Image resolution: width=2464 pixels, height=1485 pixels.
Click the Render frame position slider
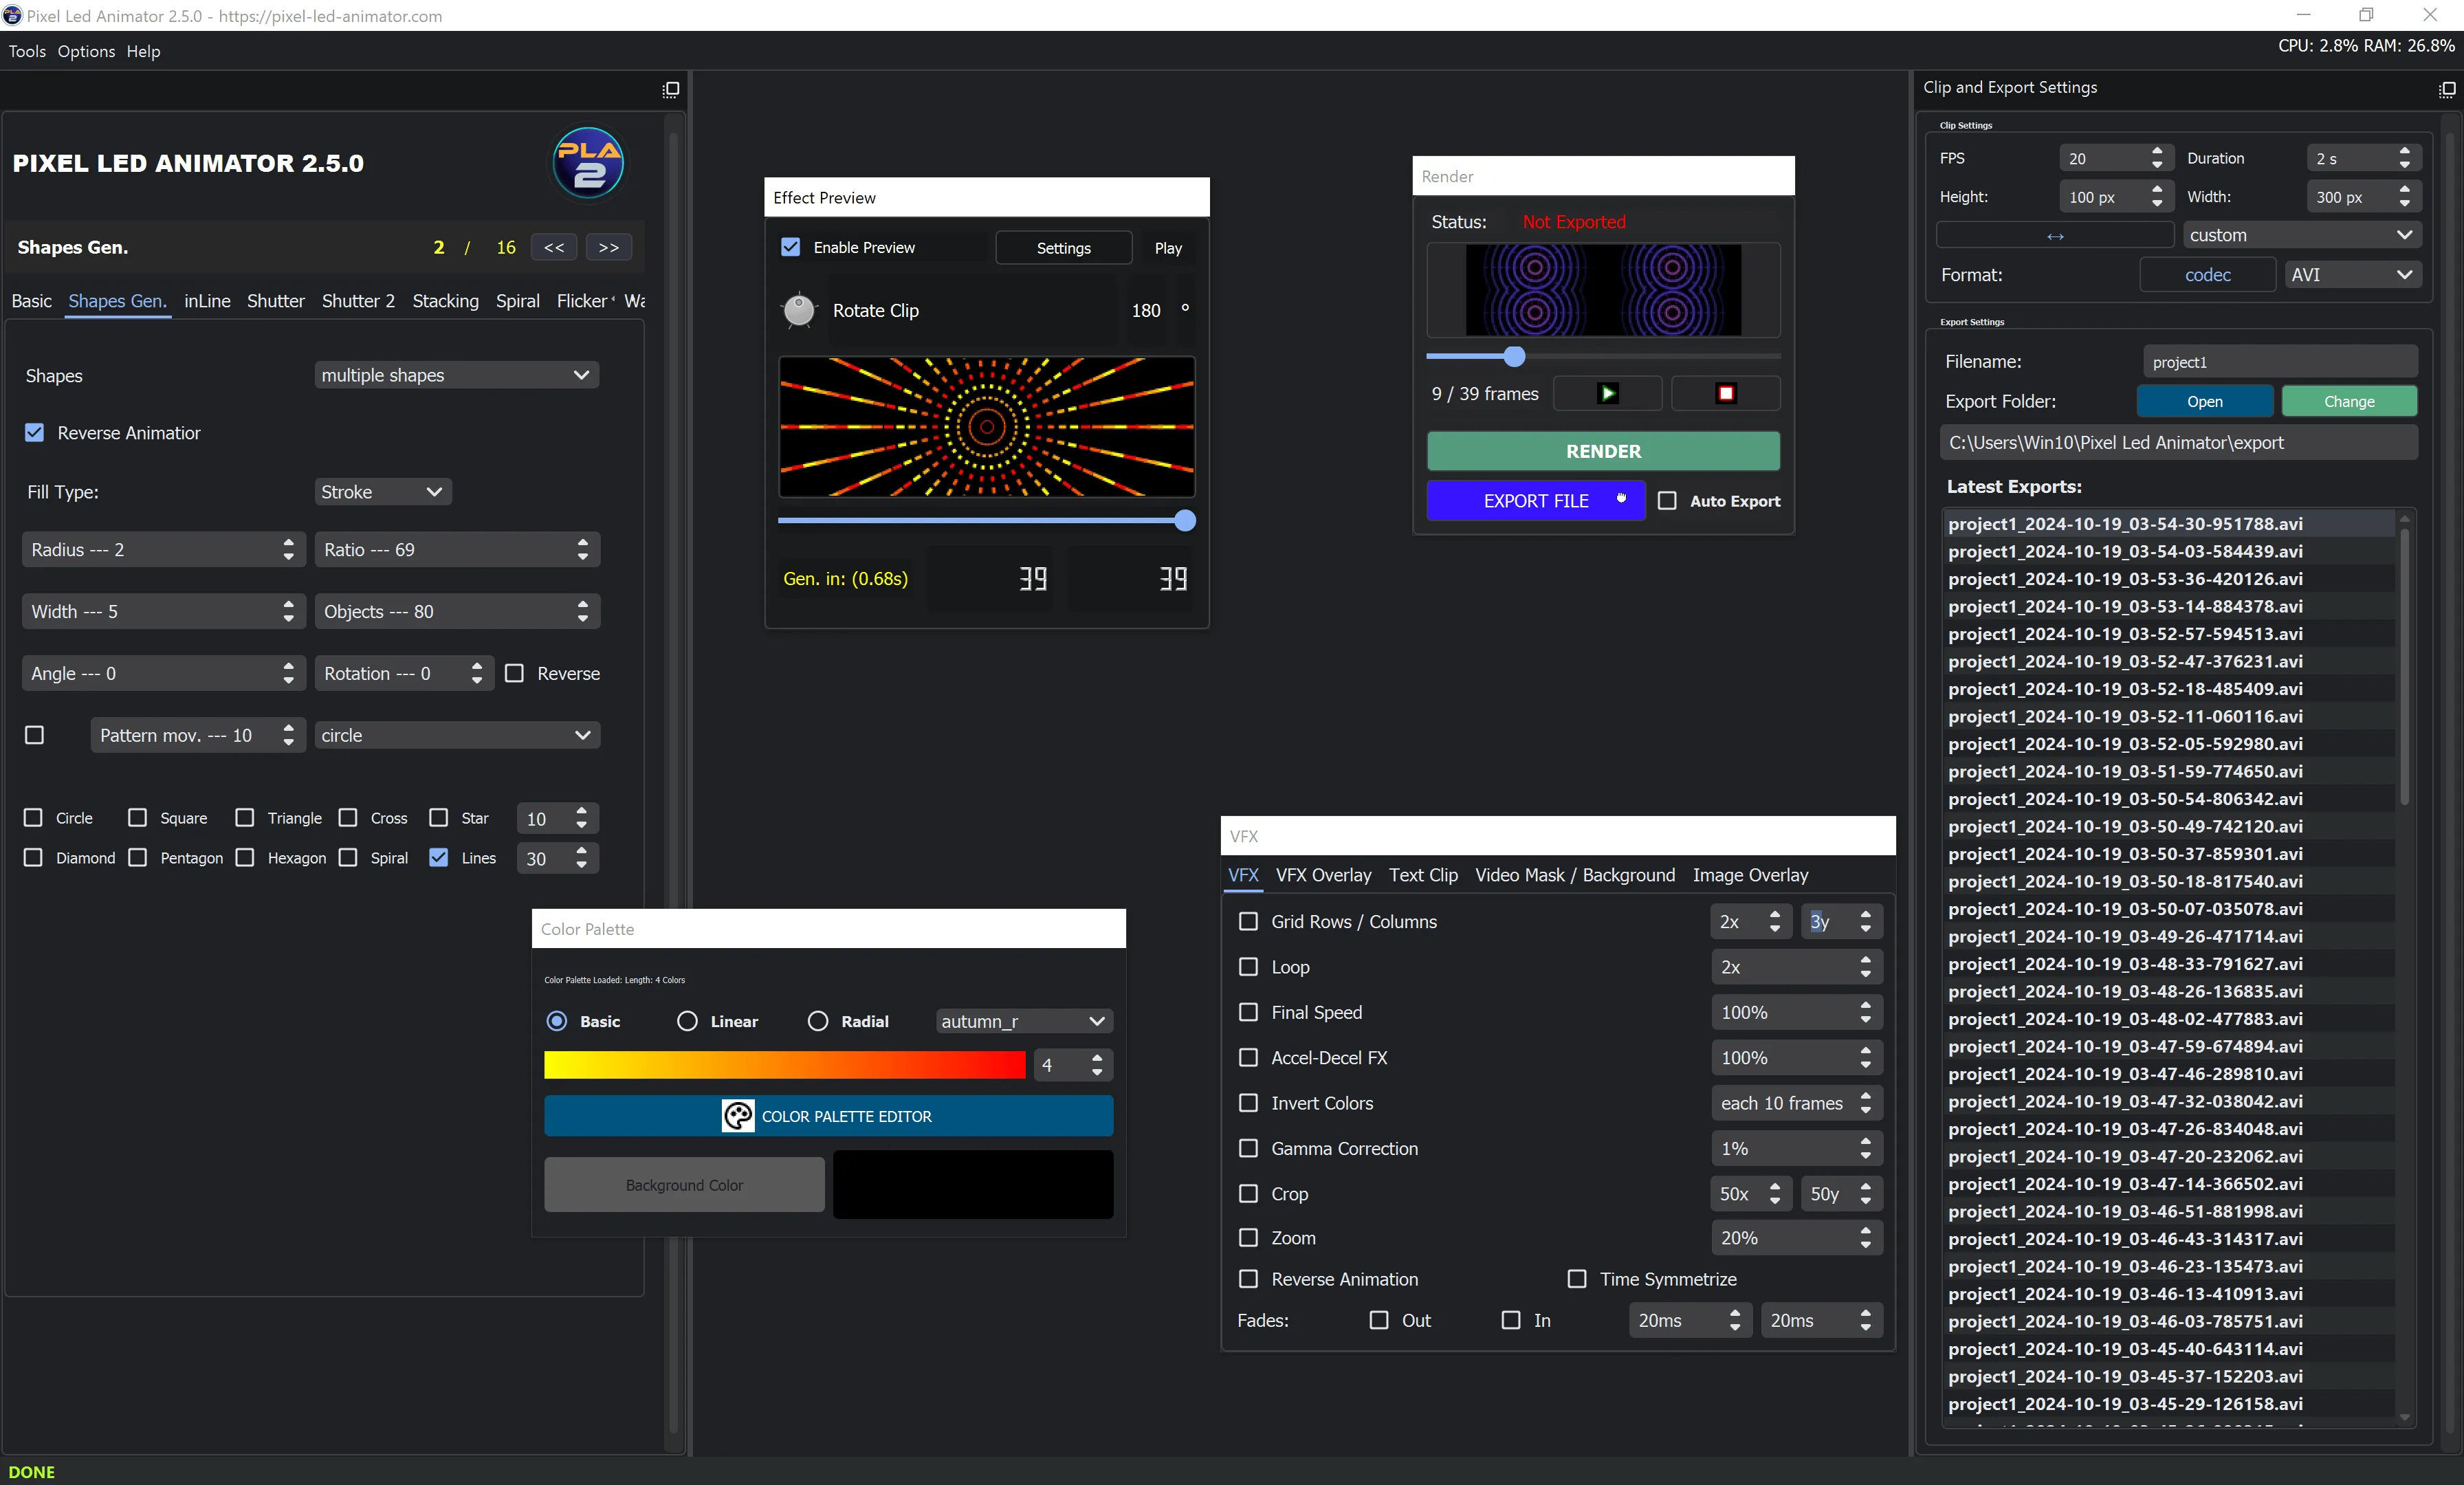coord(1603,356)
